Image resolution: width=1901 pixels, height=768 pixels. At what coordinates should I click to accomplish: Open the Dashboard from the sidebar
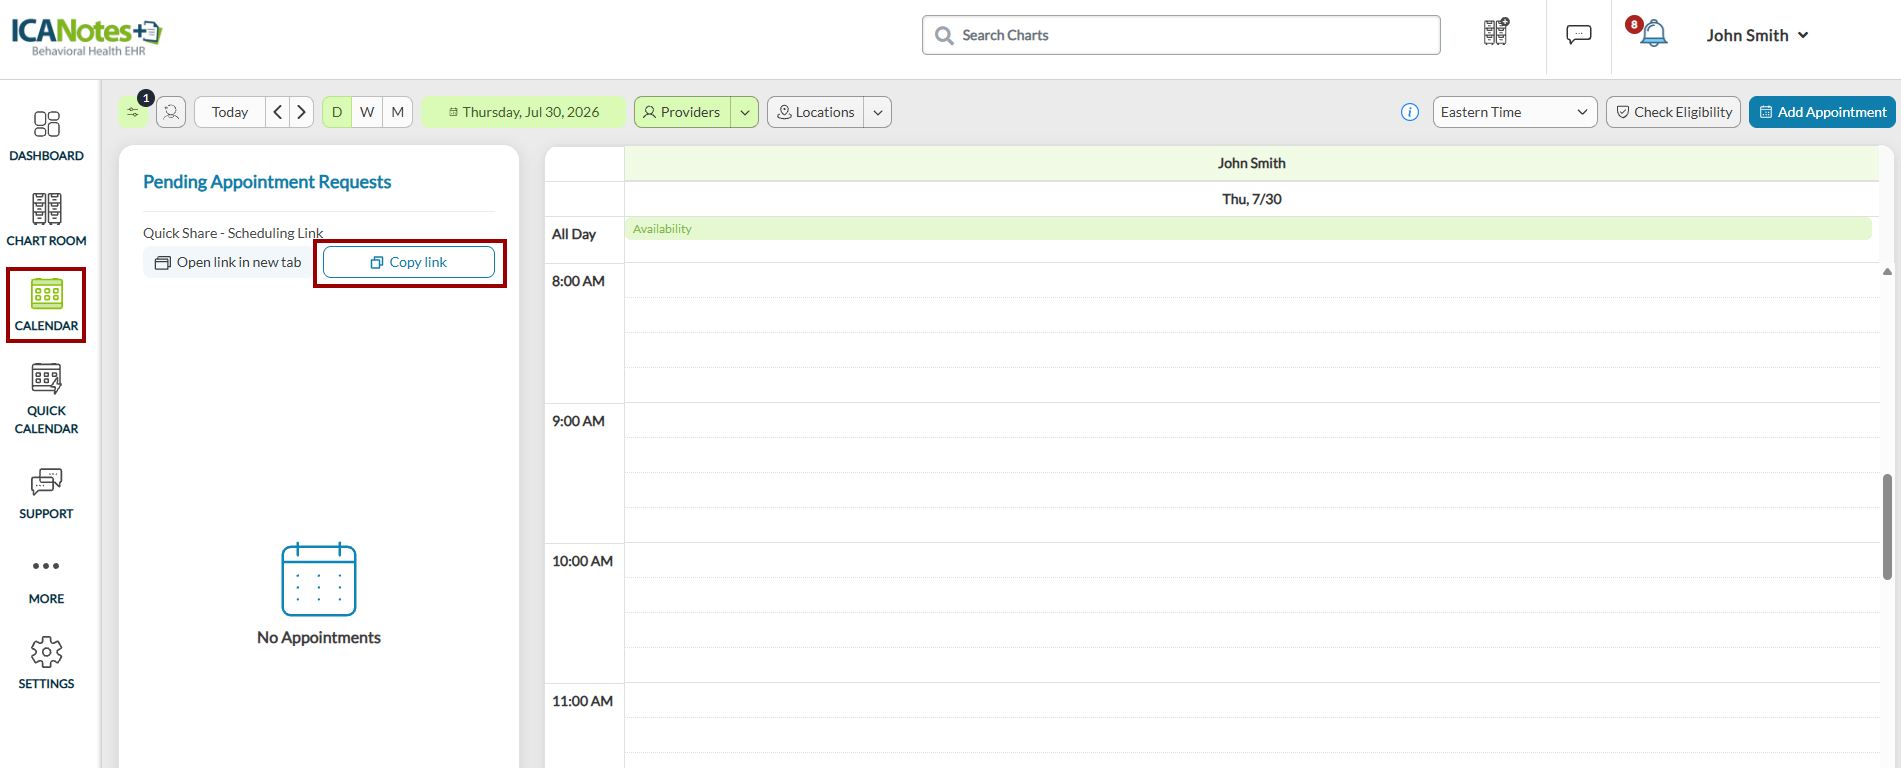pyautogui.click(x=46, y=135)
